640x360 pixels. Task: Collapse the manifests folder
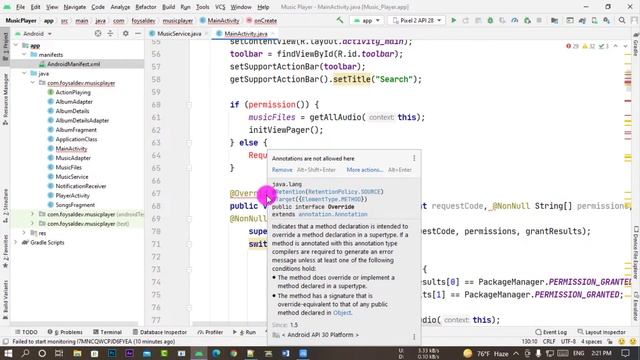coord(24,55)
